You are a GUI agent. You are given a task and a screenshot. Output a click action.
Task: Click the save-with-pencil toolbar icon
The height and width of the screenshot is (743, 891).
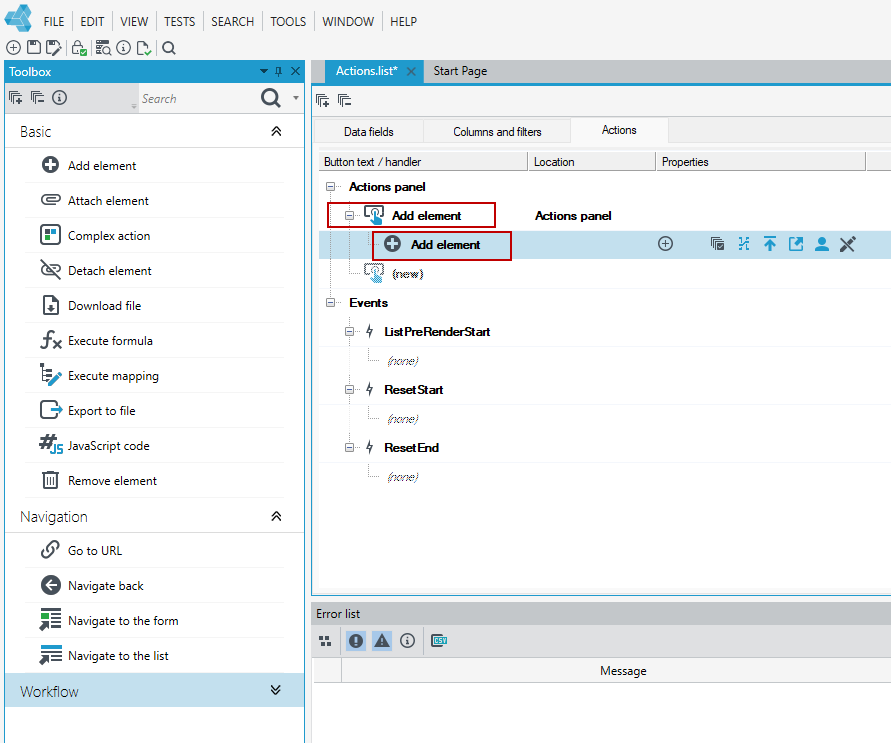[x=53, y=48]
